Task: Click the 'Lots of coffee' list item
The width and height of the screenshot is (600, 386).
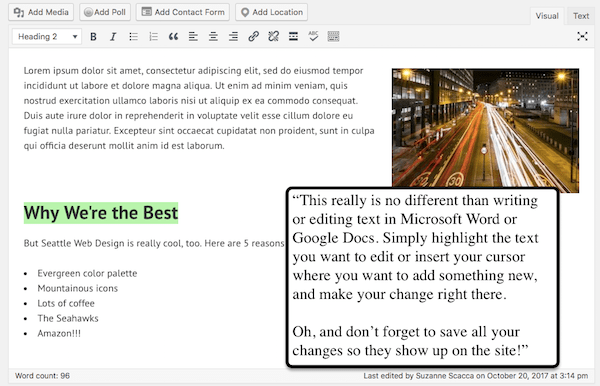Action: tap(66, 303)
